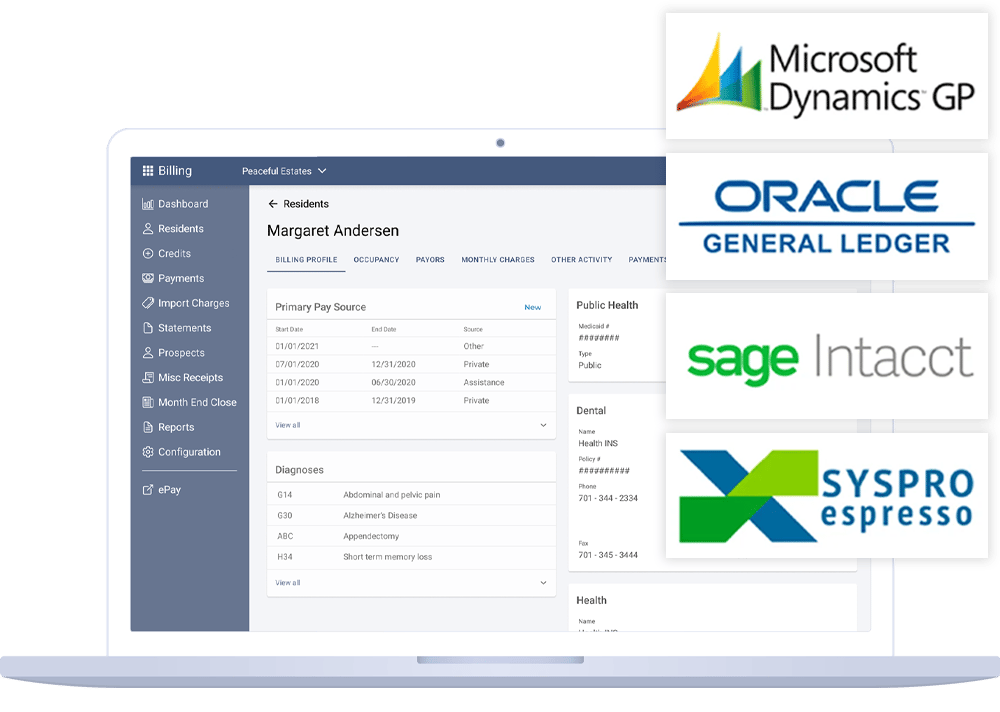Open Month End Close in the sidebar
Screen dimensions: 1000x712
click(x=198, y=403)
